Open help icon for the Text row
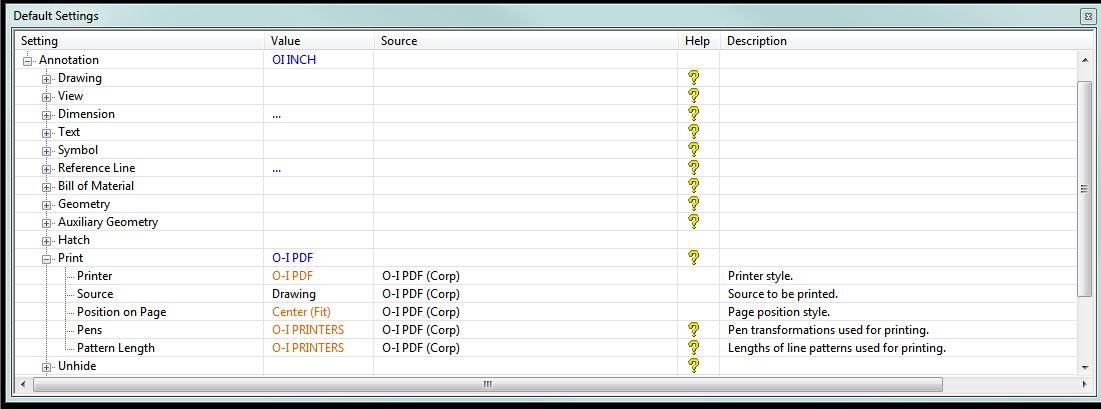Viewport: 1101px width, 409px height. [x=694, y=131]
